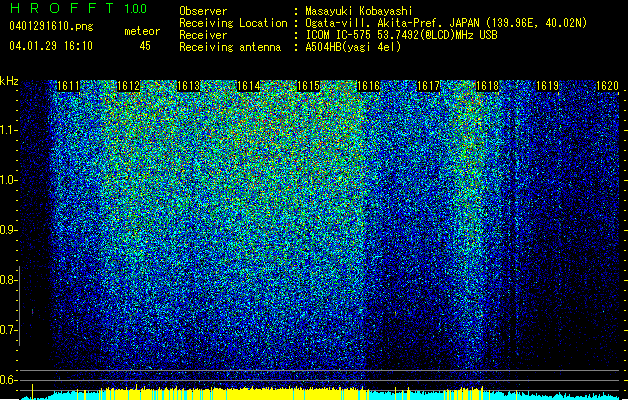Click the Receiver label

point(203,35)
